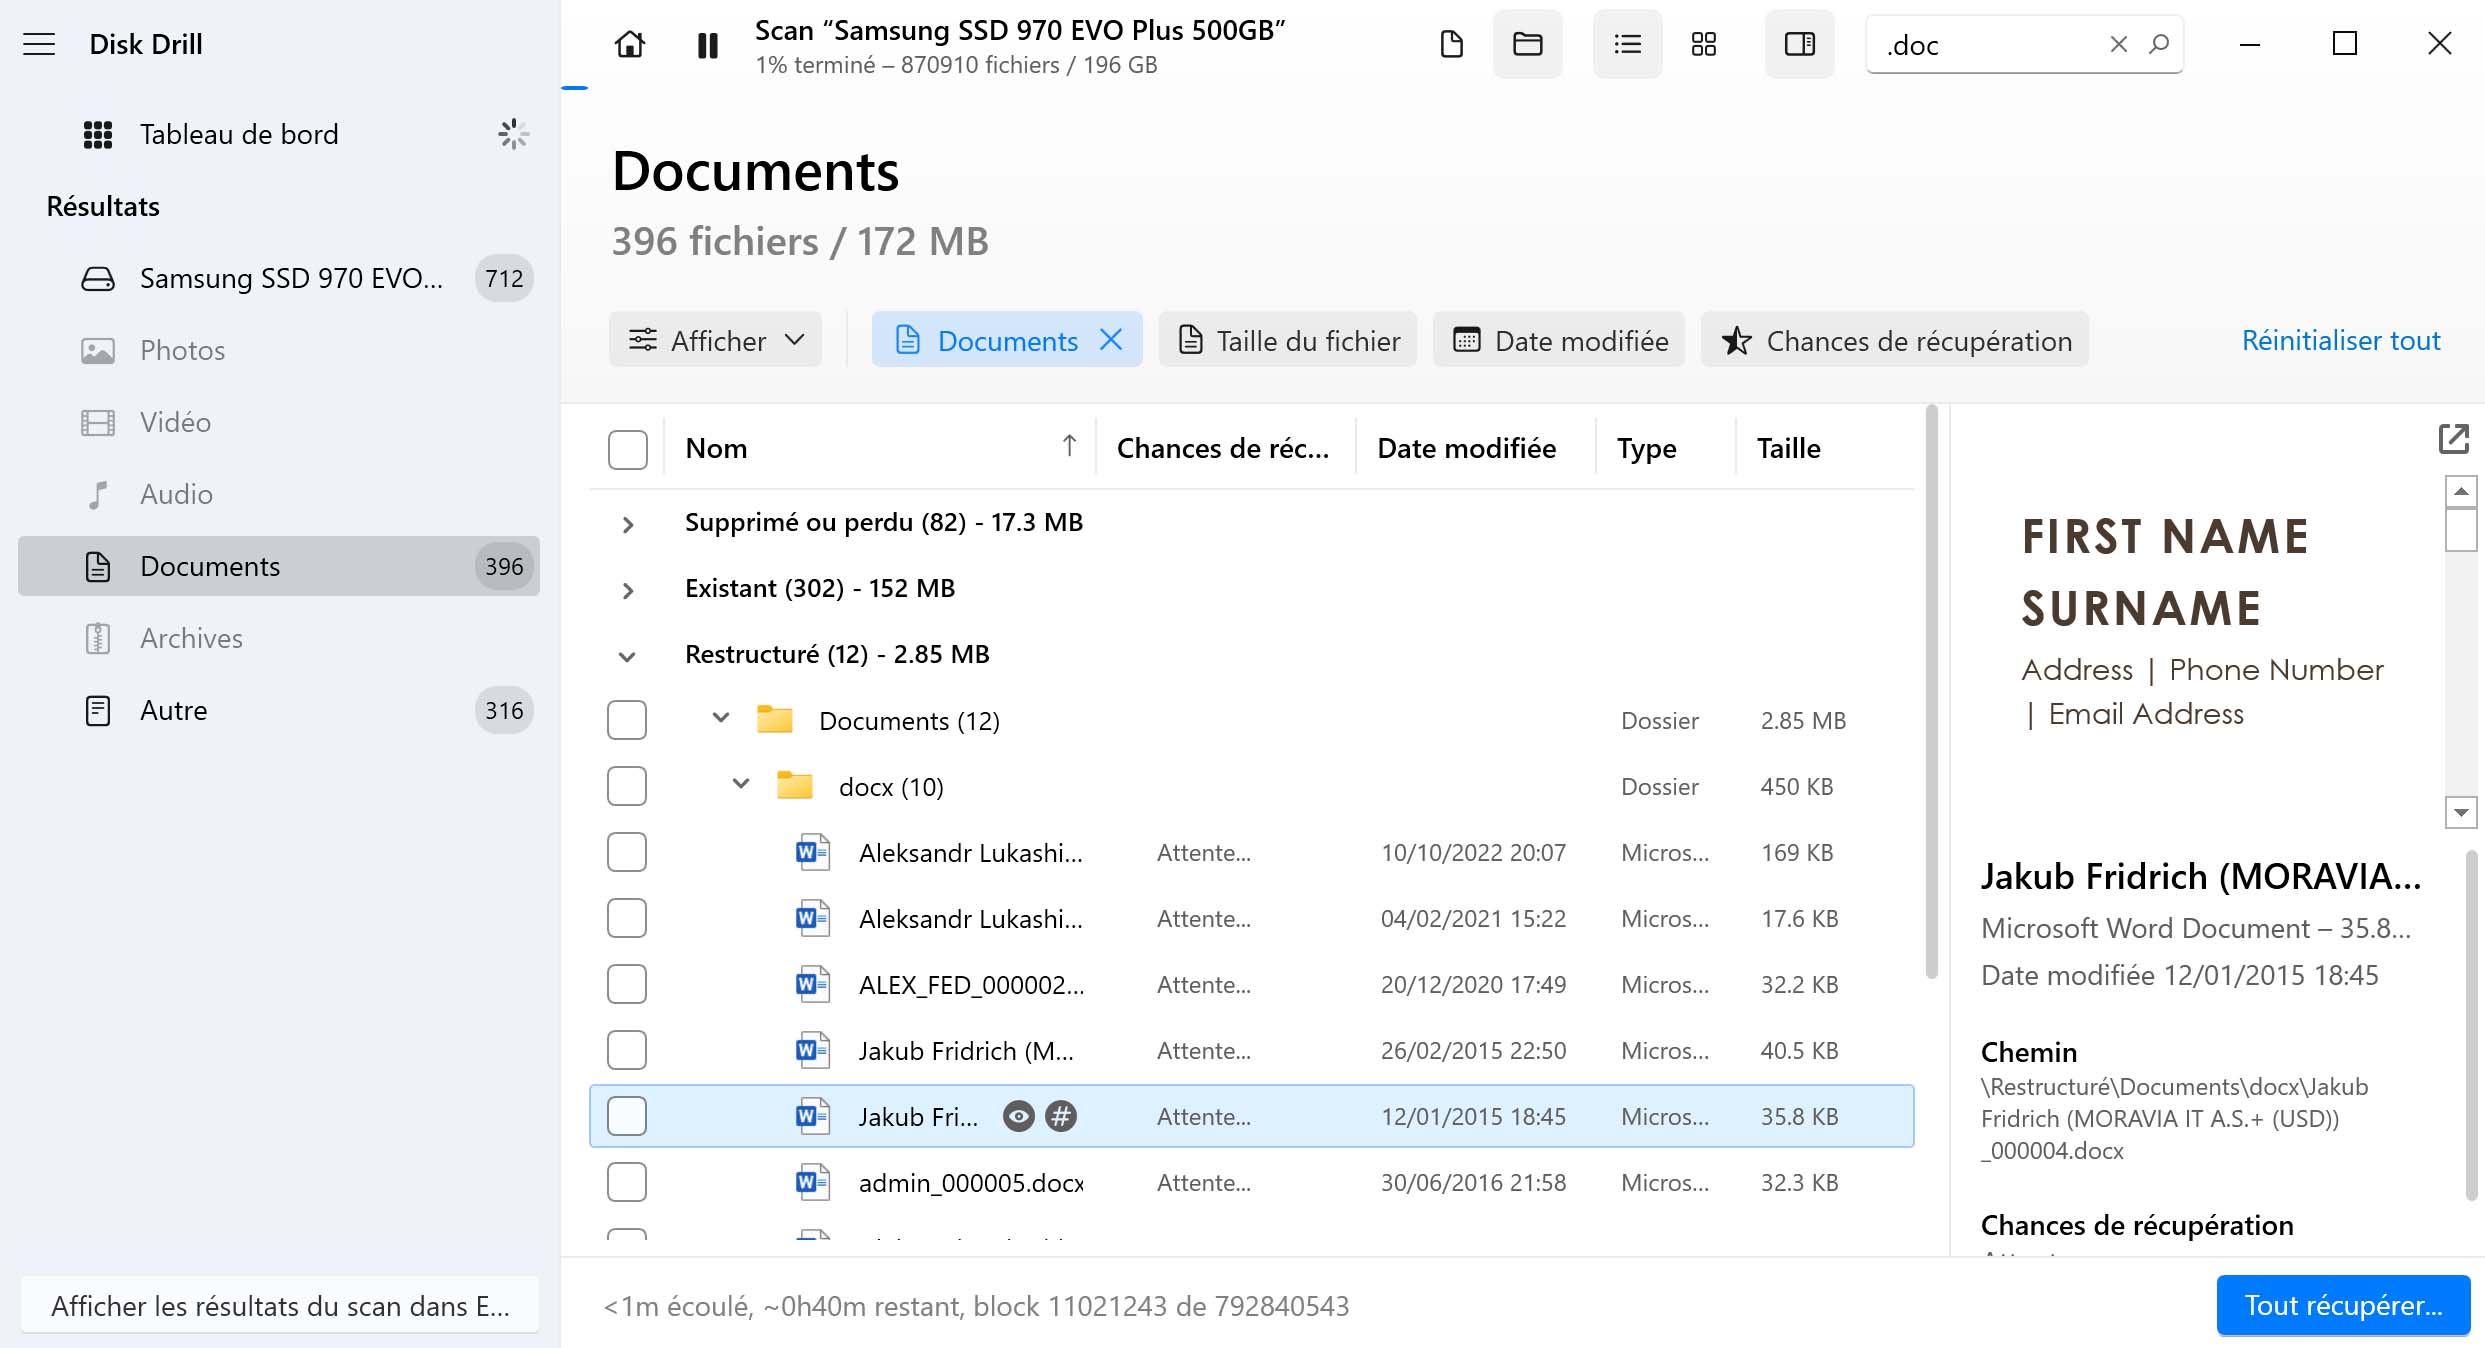Open the Vidéo category
Viewport: 2485px width, 1348px height.
pyautogui.click(x=279, y=422)
